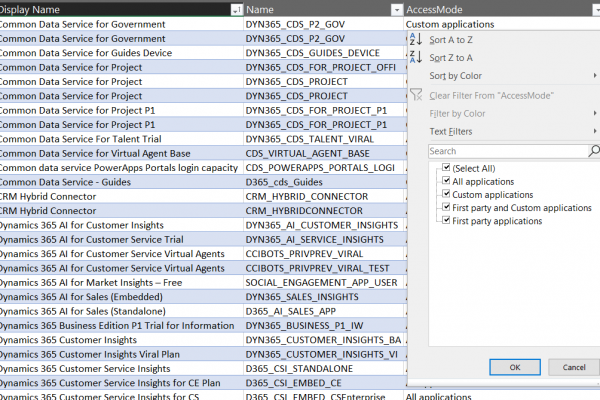The width and height of the screenshot is (600, 400).
Task: Cancel the filter dialog
Action: coord(574,367)
